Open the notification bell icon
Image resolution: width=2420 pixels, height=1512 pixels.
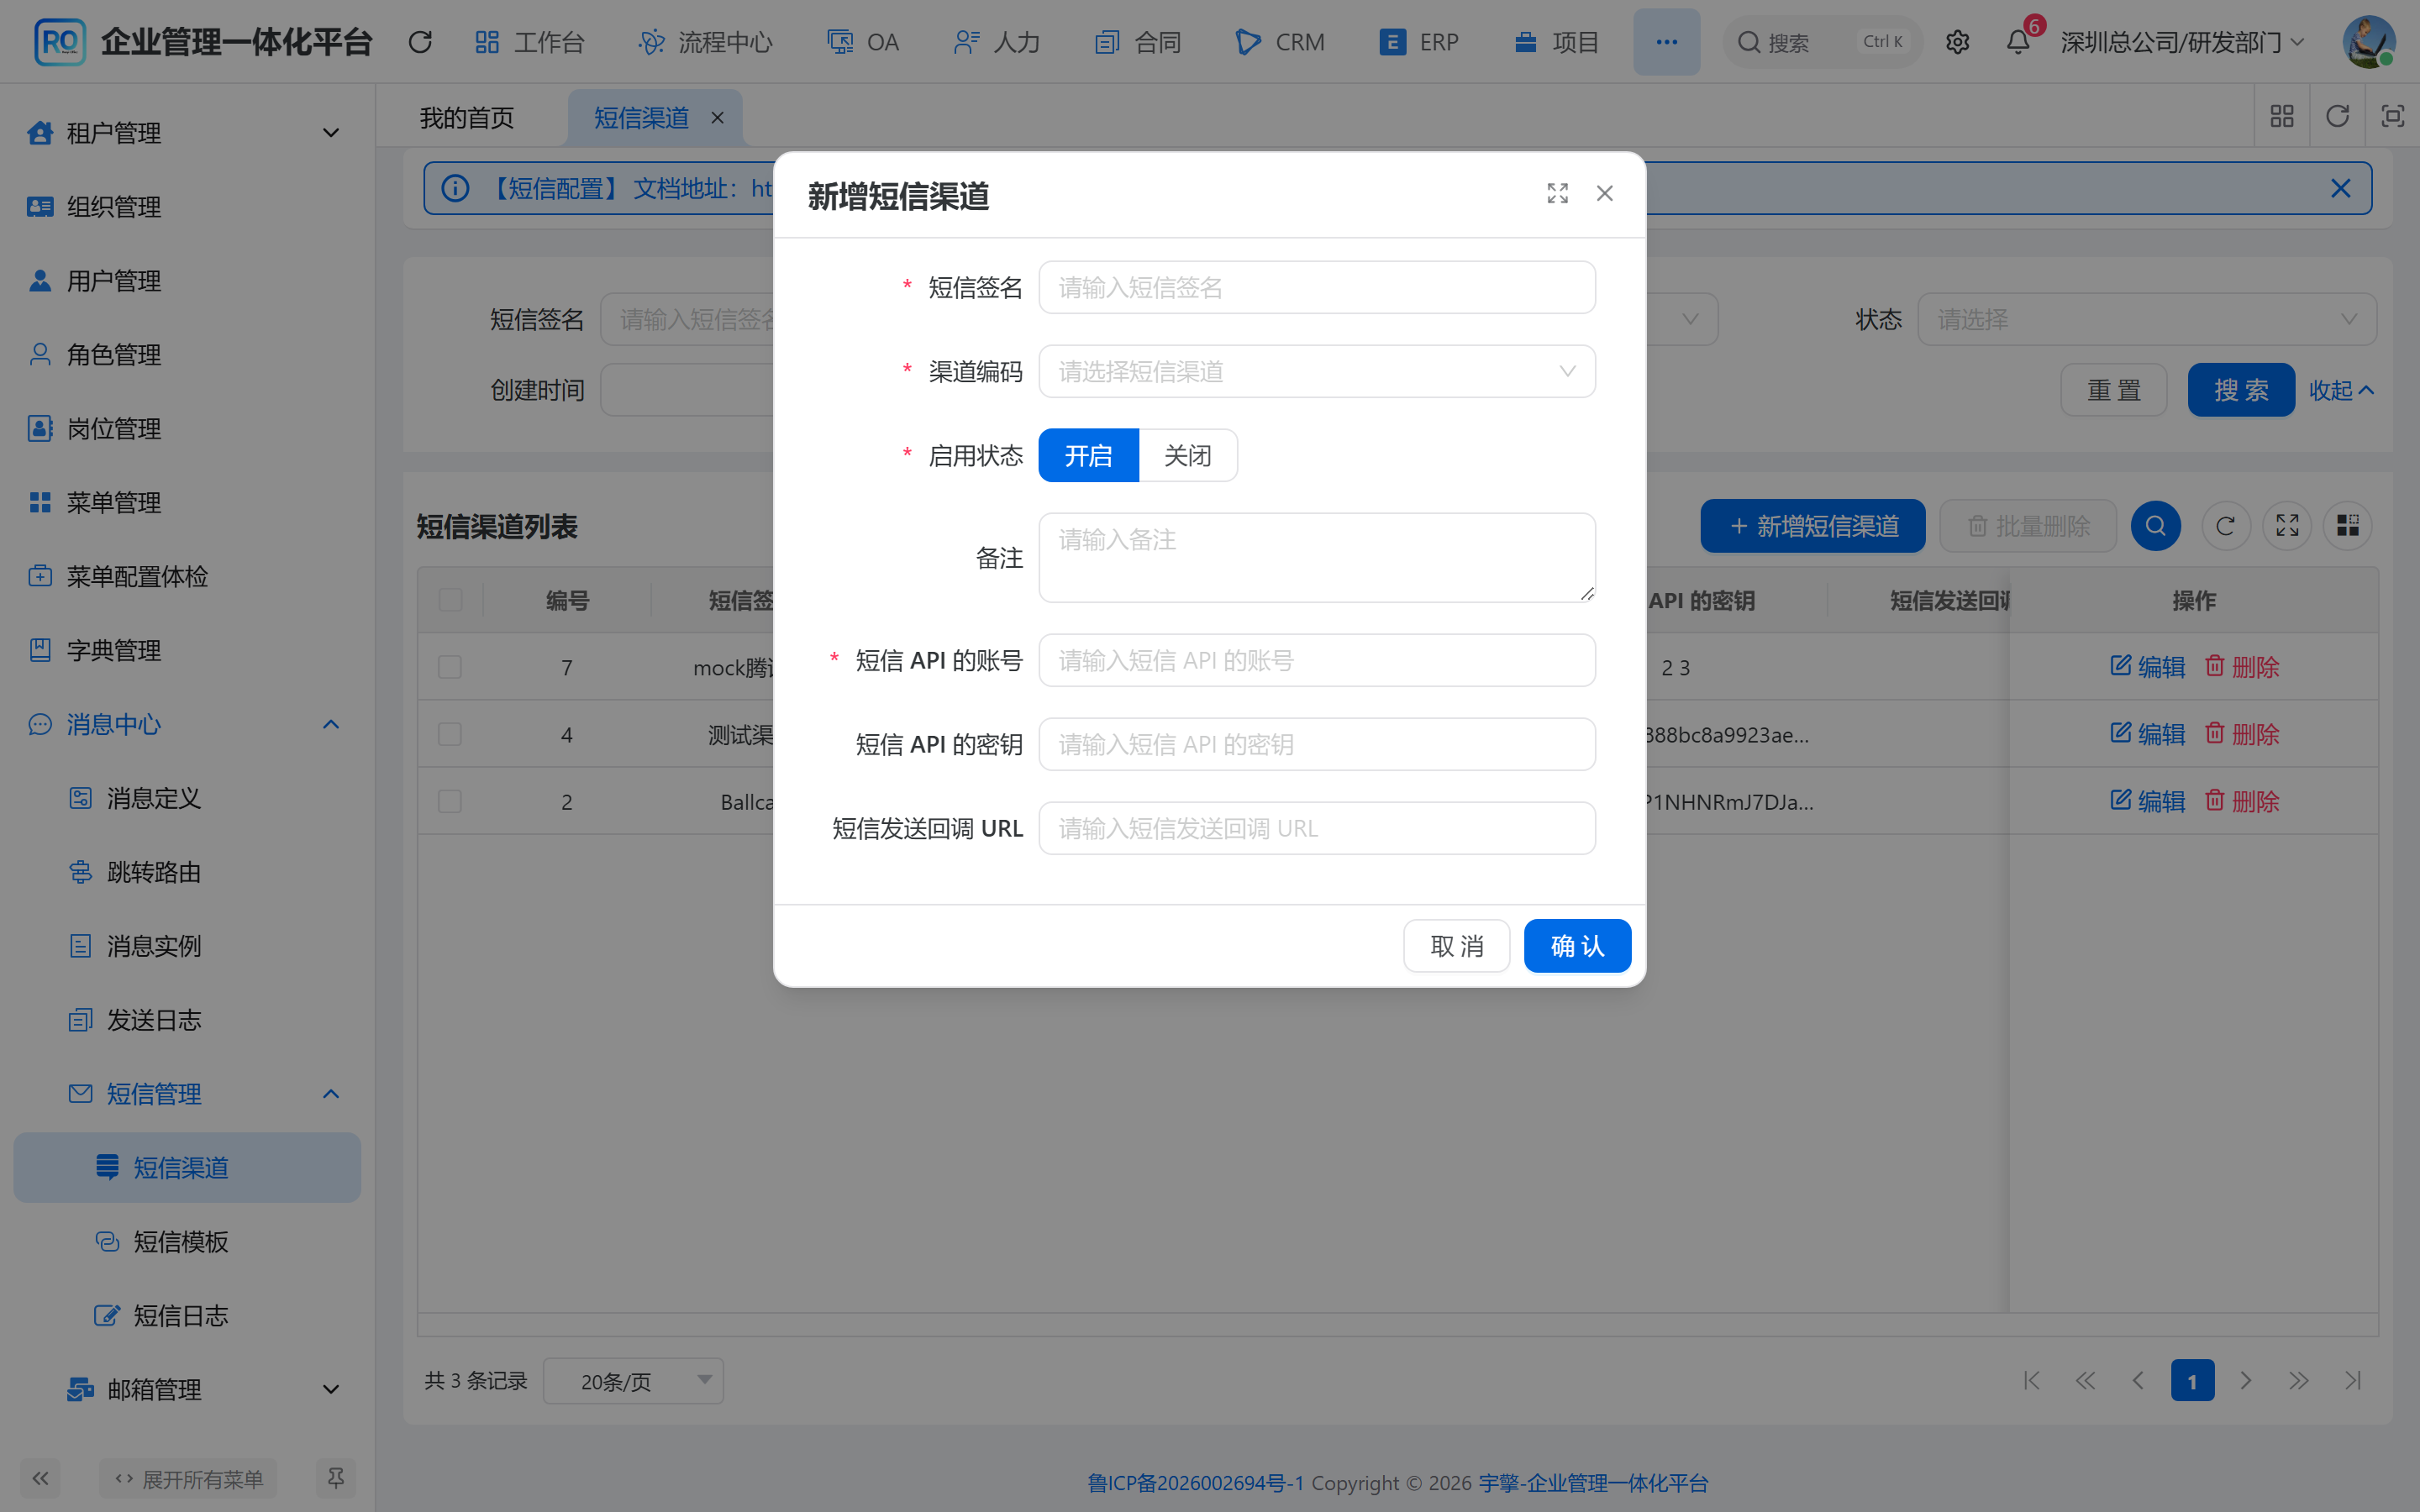pyautogui.click(x=2018, y=42)
